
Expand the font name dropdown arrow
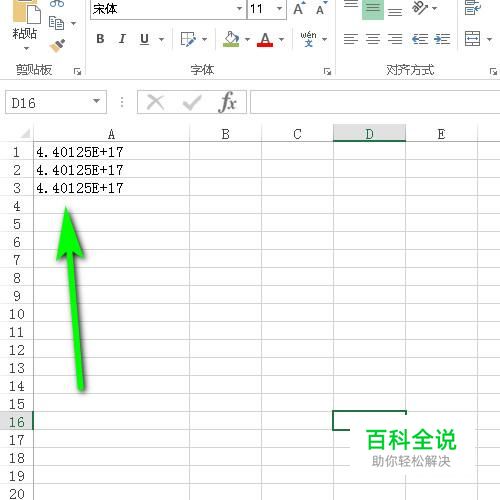pos(240,9)
